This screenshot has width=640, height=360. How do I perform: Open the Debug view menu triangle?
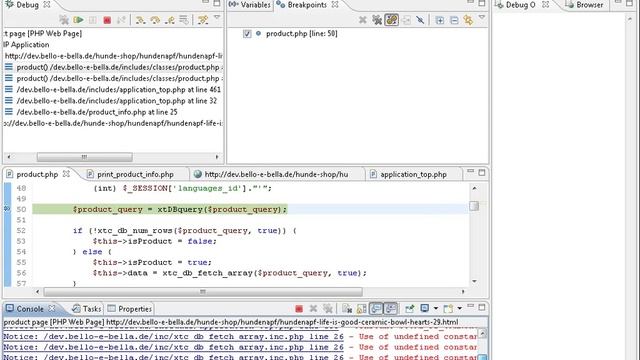(x=217, y=18)
